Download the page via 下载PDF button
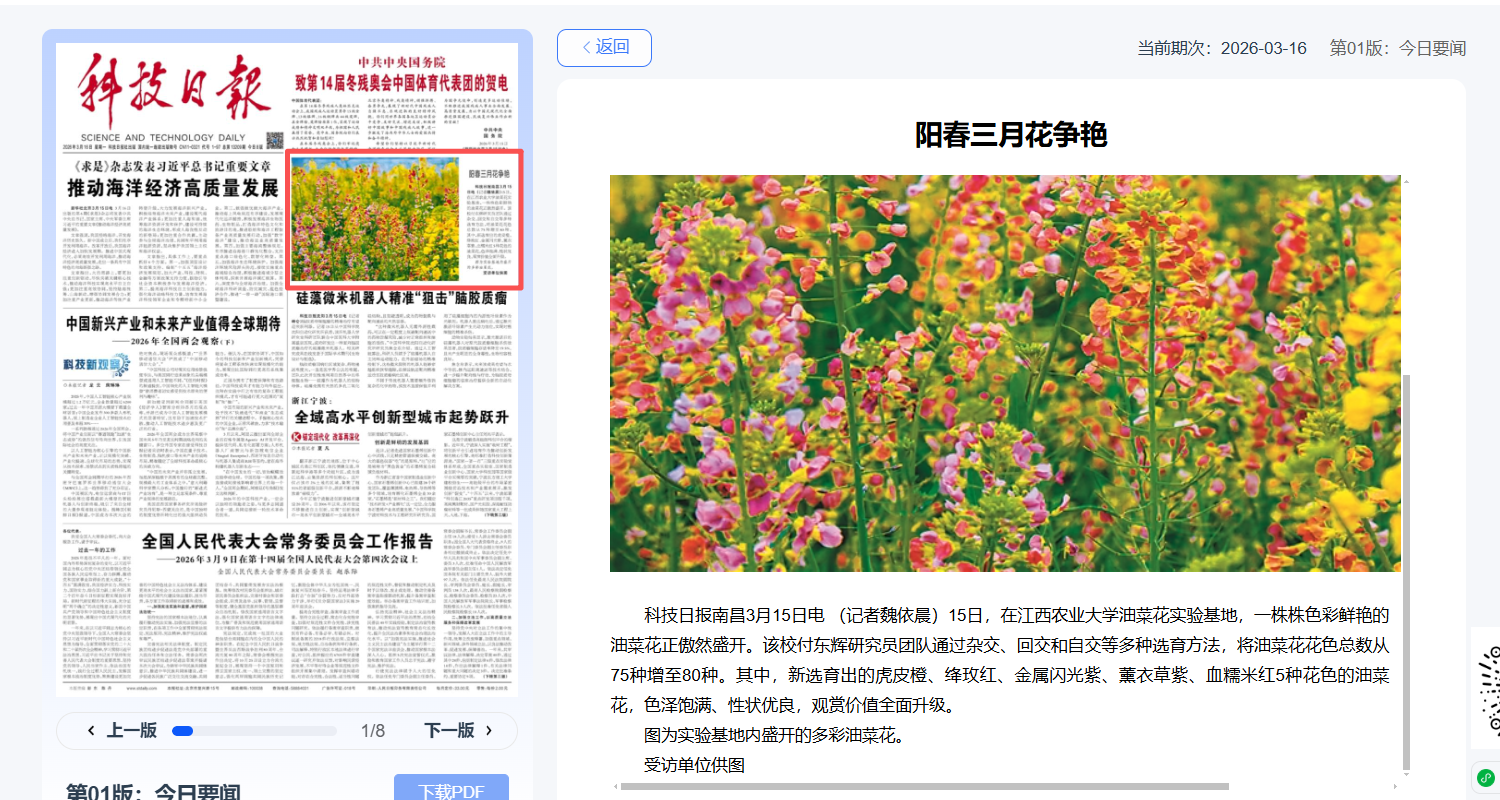 click(451, 790)
